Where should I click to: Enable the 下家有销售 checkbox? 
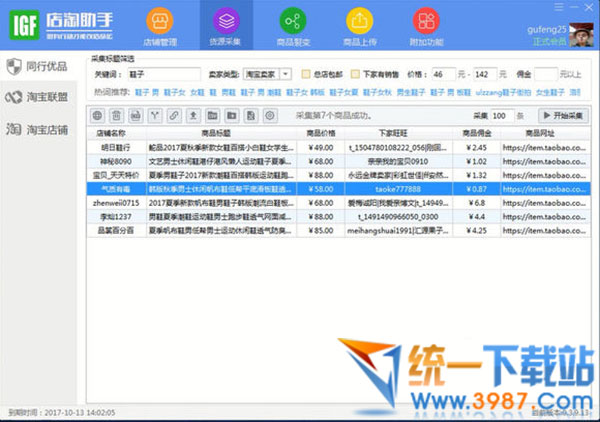[358, 74]
